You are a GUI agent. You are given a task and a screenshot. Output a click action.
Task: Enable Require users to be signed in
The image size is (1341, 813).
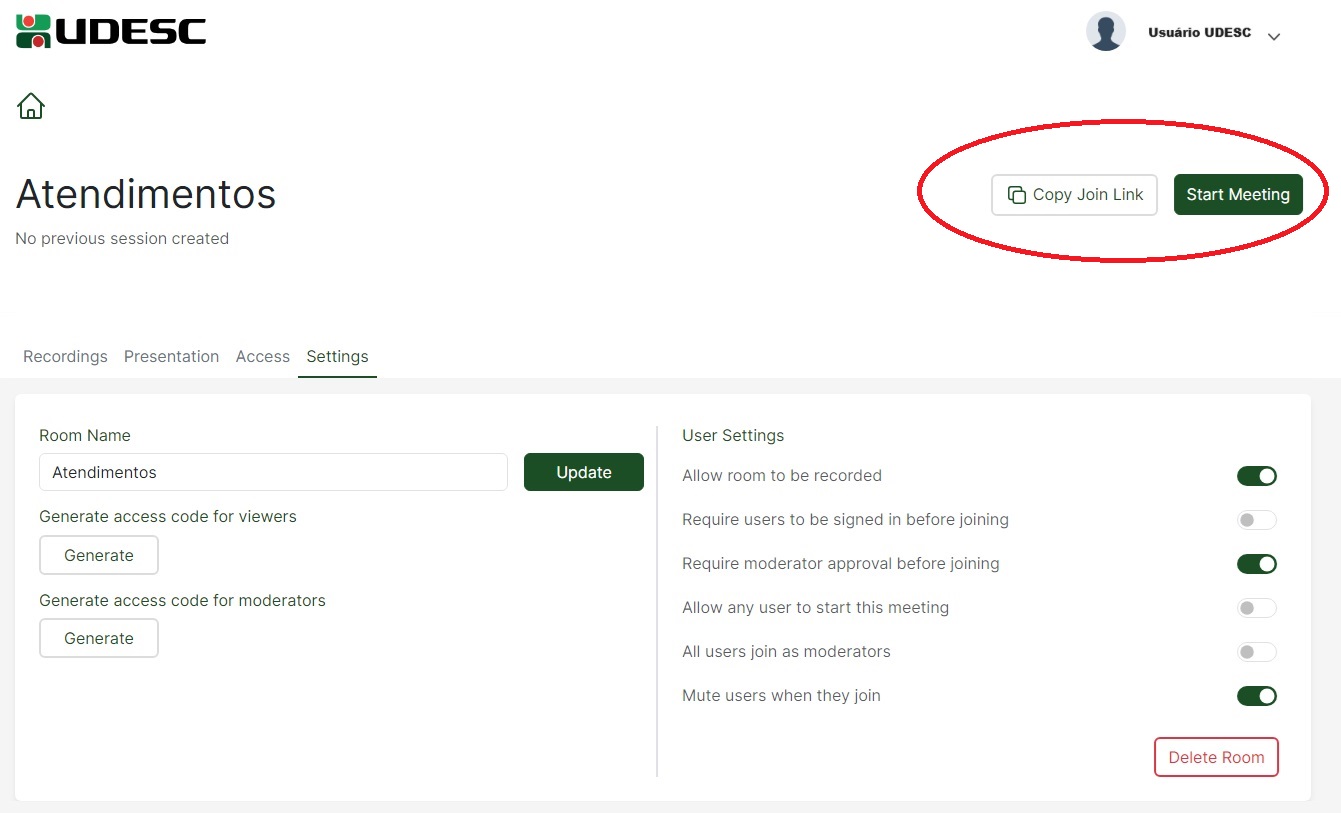1256,520
